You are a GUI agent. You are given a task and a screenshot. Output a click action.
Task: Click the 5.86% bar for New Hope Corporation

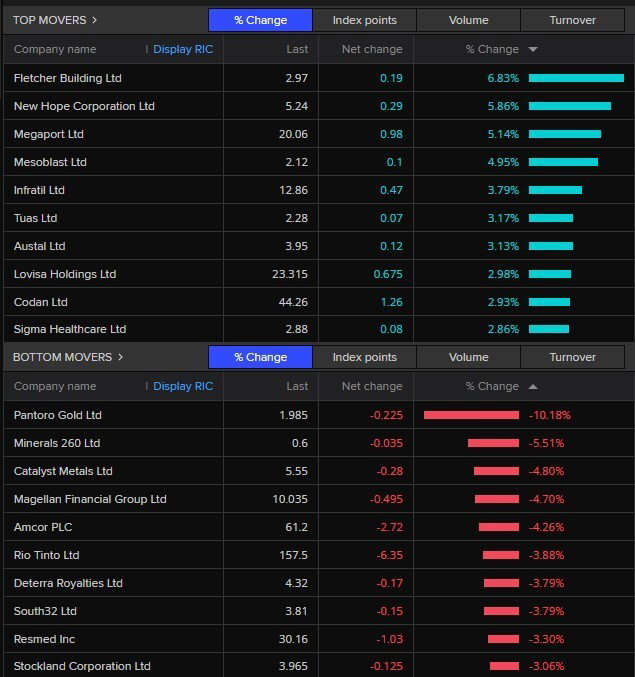[570, 106]
